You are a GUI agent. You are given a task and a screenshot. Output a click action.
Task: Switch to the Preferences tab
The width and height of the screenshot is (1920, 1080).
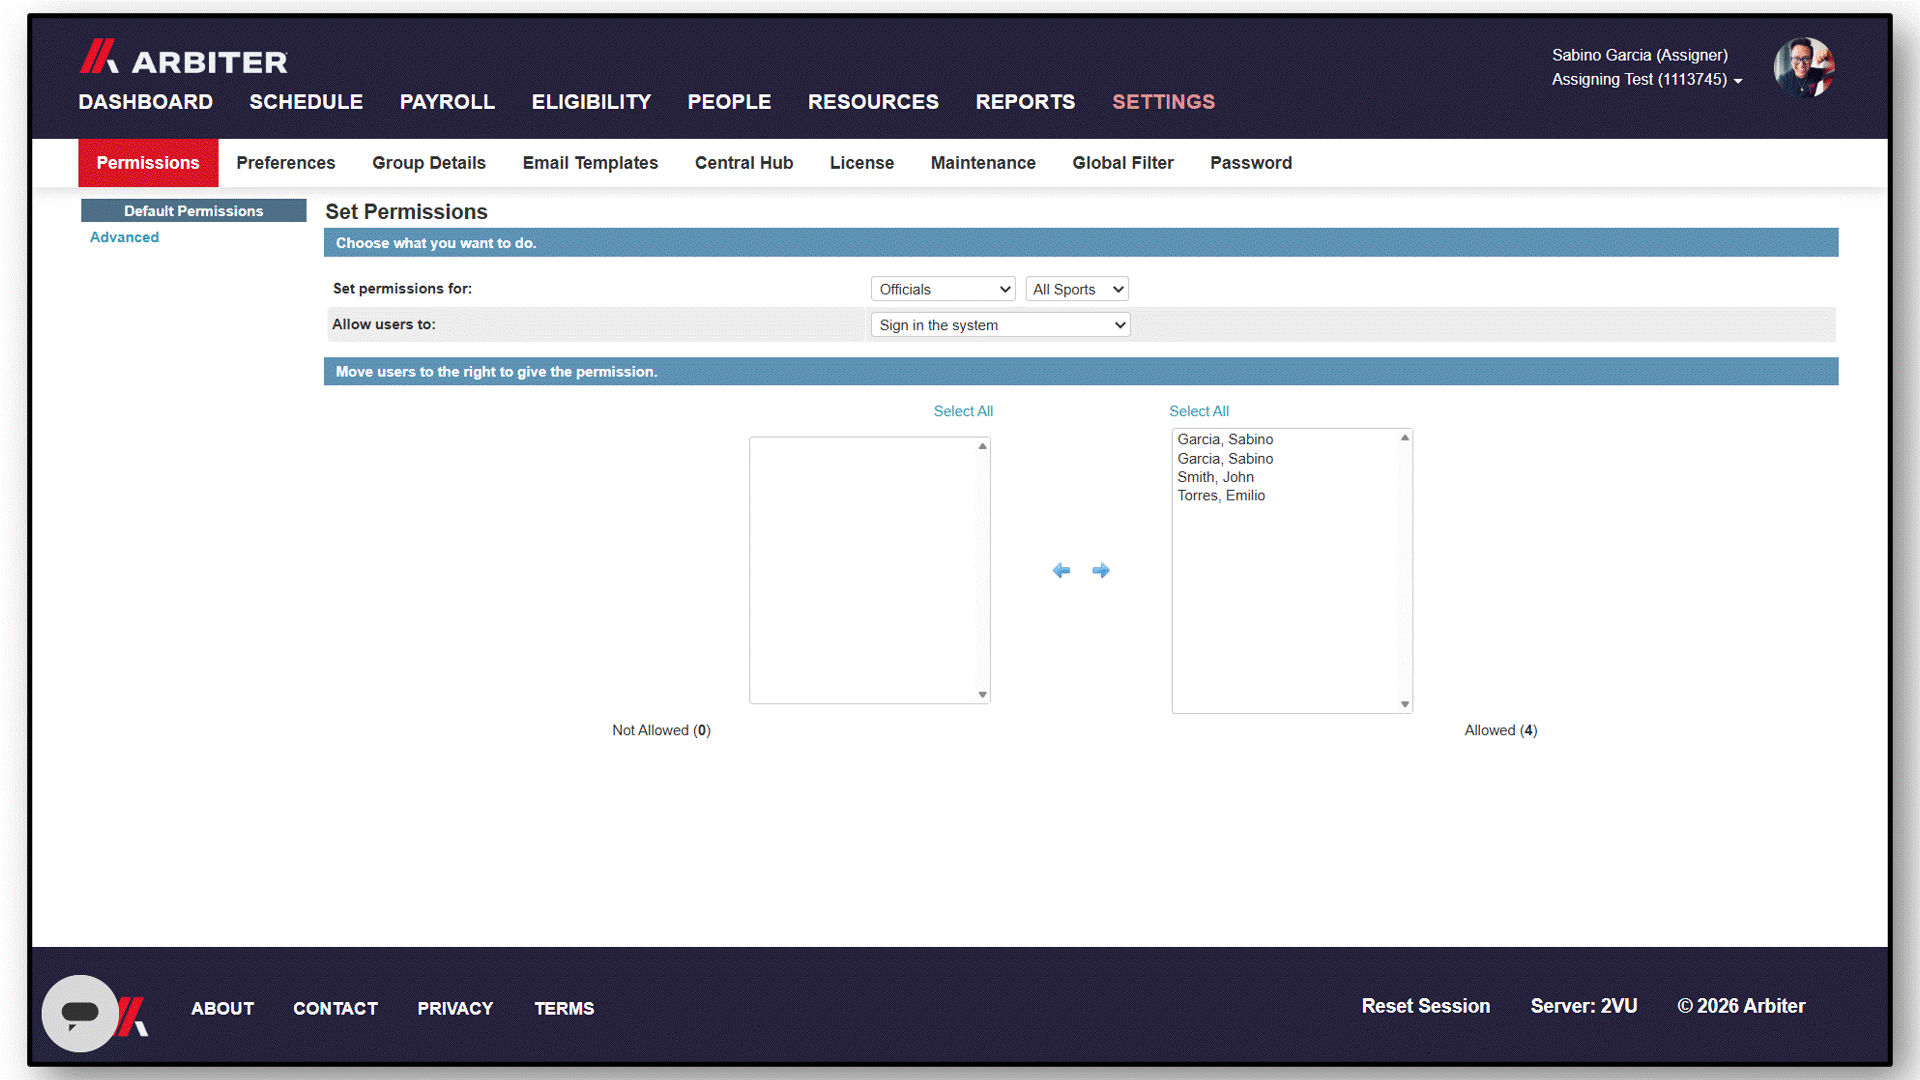(x=286, y=163)
